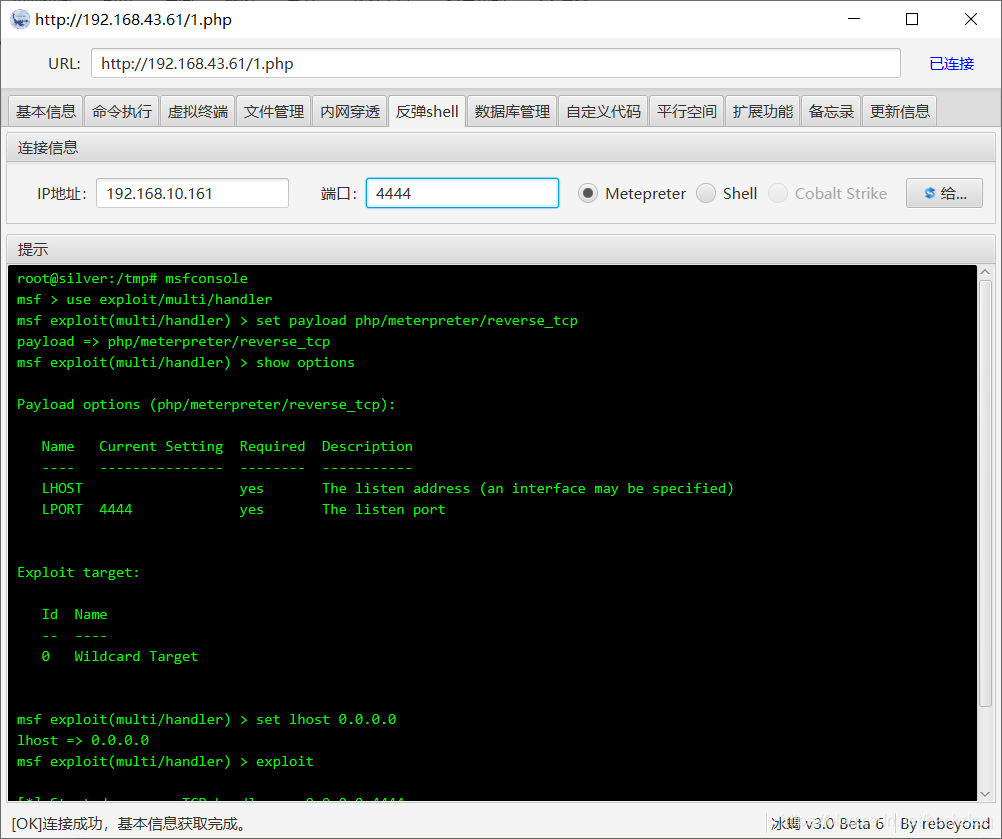Click the 冰蝎 v3.0 Beta 6 version label
This screenshot has height=839, width=1002.
(827, 823)
